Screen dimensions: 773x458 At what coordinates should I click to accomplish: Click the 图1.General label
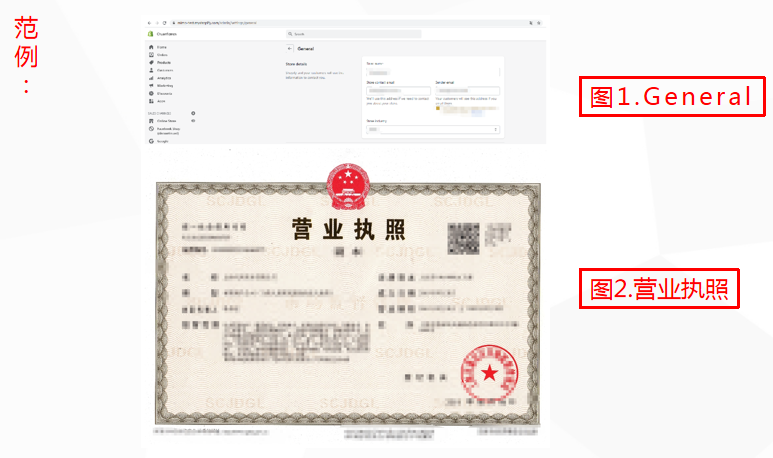(672, 97)
